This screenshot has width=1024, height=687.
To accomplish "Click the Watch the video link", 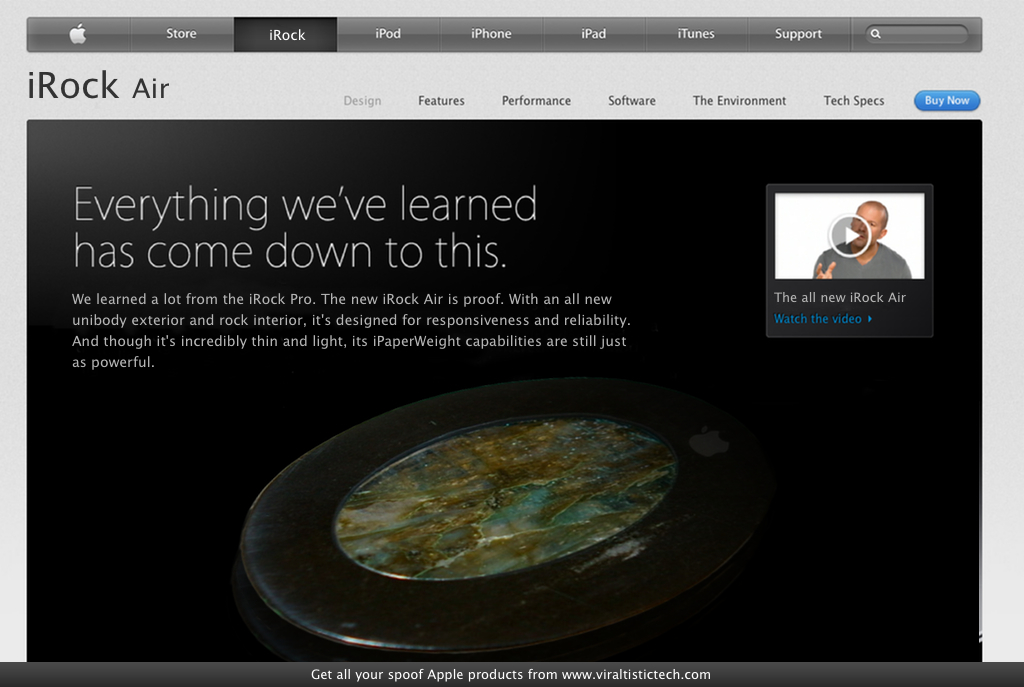I will click(818, 319).
